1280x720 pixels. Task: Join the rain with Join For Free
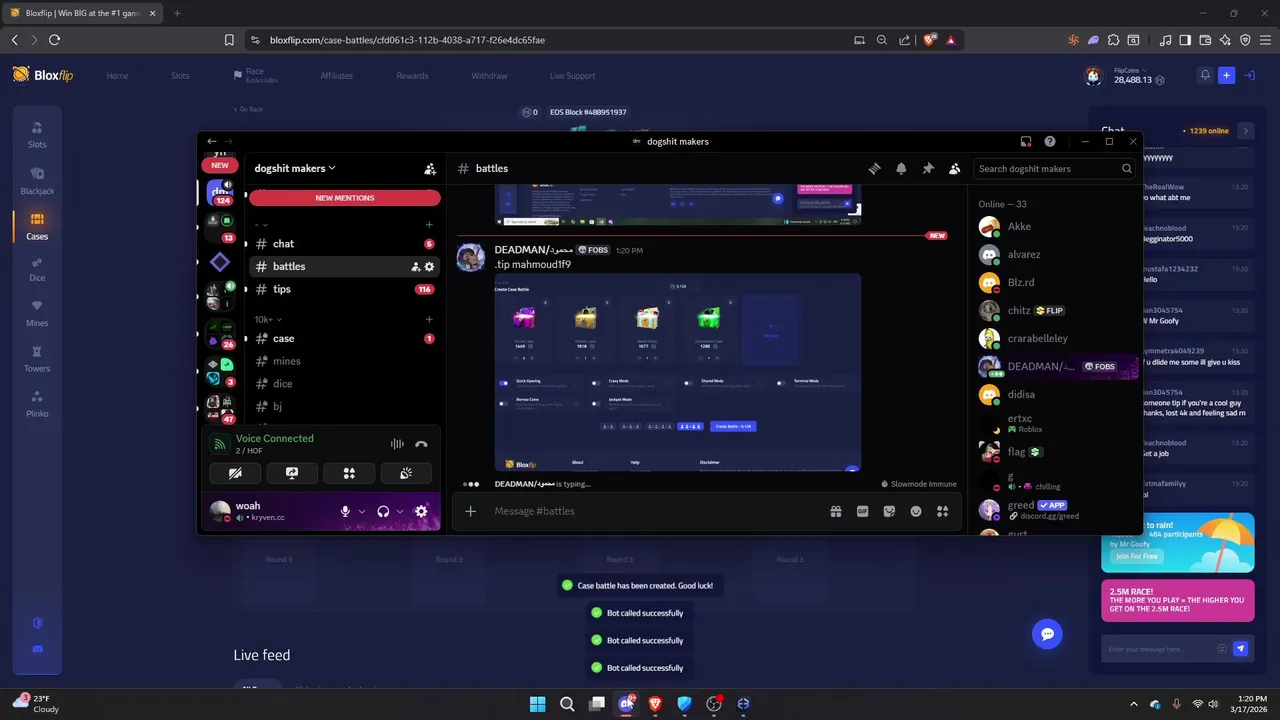coord(1136,556)
